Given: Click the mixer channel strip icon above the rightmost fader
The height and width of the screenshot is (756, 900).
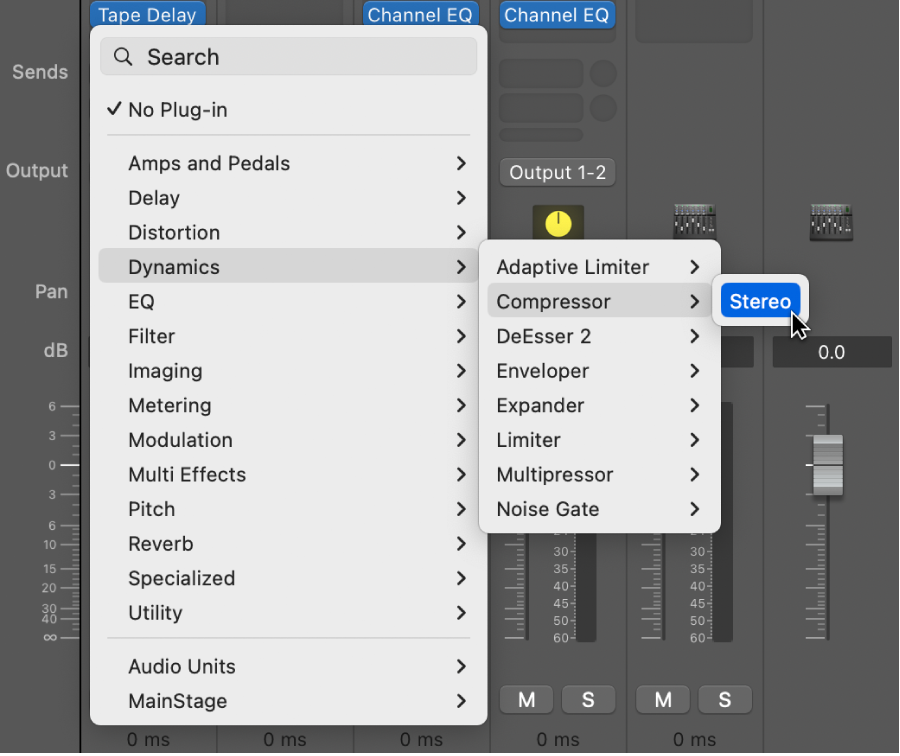Looking at the screenshot, I should 831,222.
